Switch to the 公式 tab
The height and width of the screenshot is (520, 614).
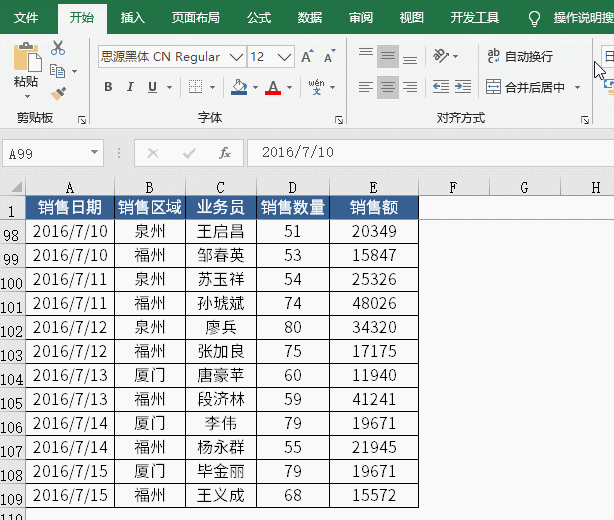tap(259, 18)
